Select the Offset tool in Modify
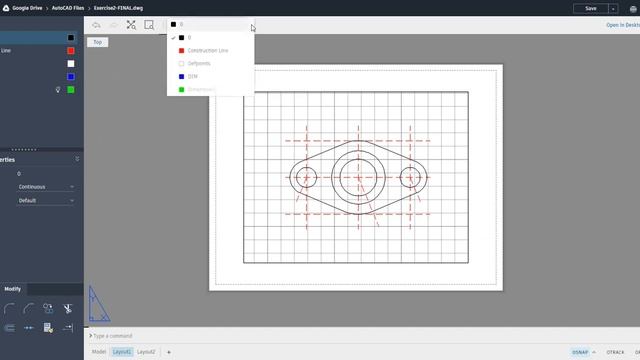 (9, 328)
